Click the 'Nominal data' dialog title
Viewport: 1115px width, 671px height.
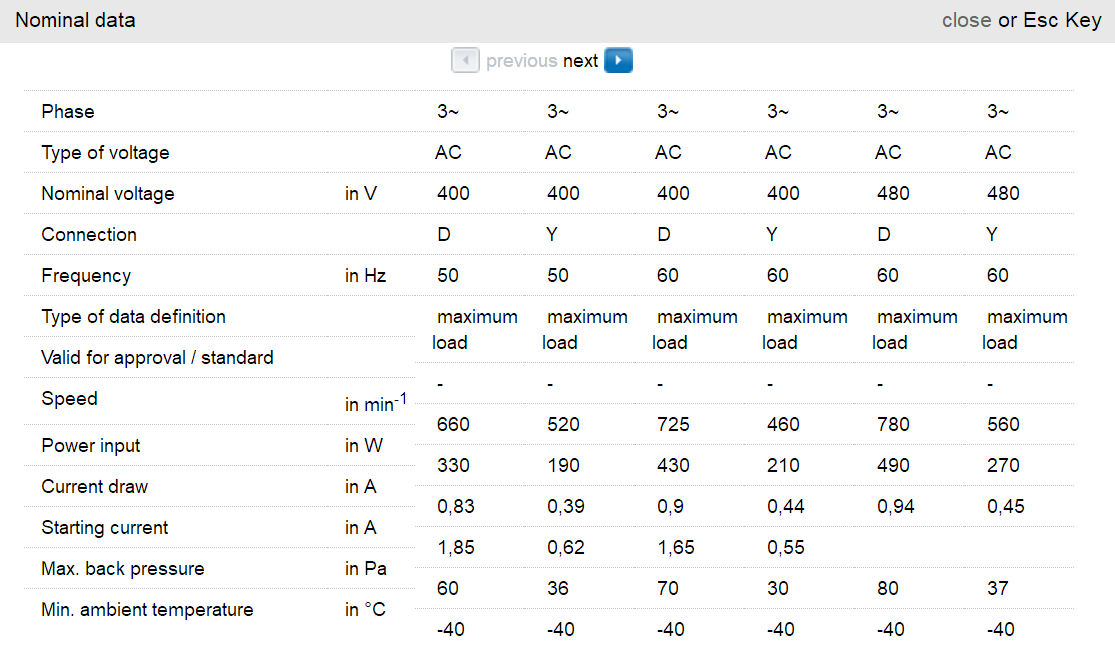pos(75,20)
